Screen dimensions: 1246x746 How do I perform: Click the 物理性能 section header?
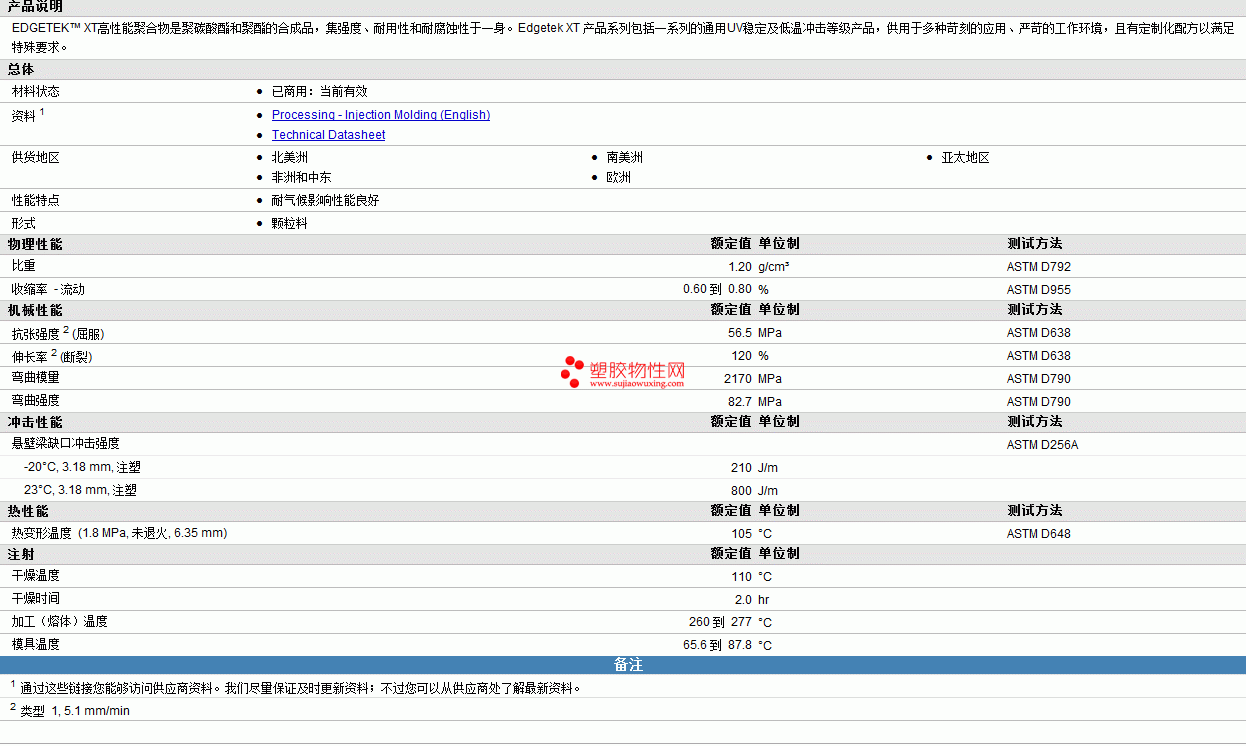(35, 244)
